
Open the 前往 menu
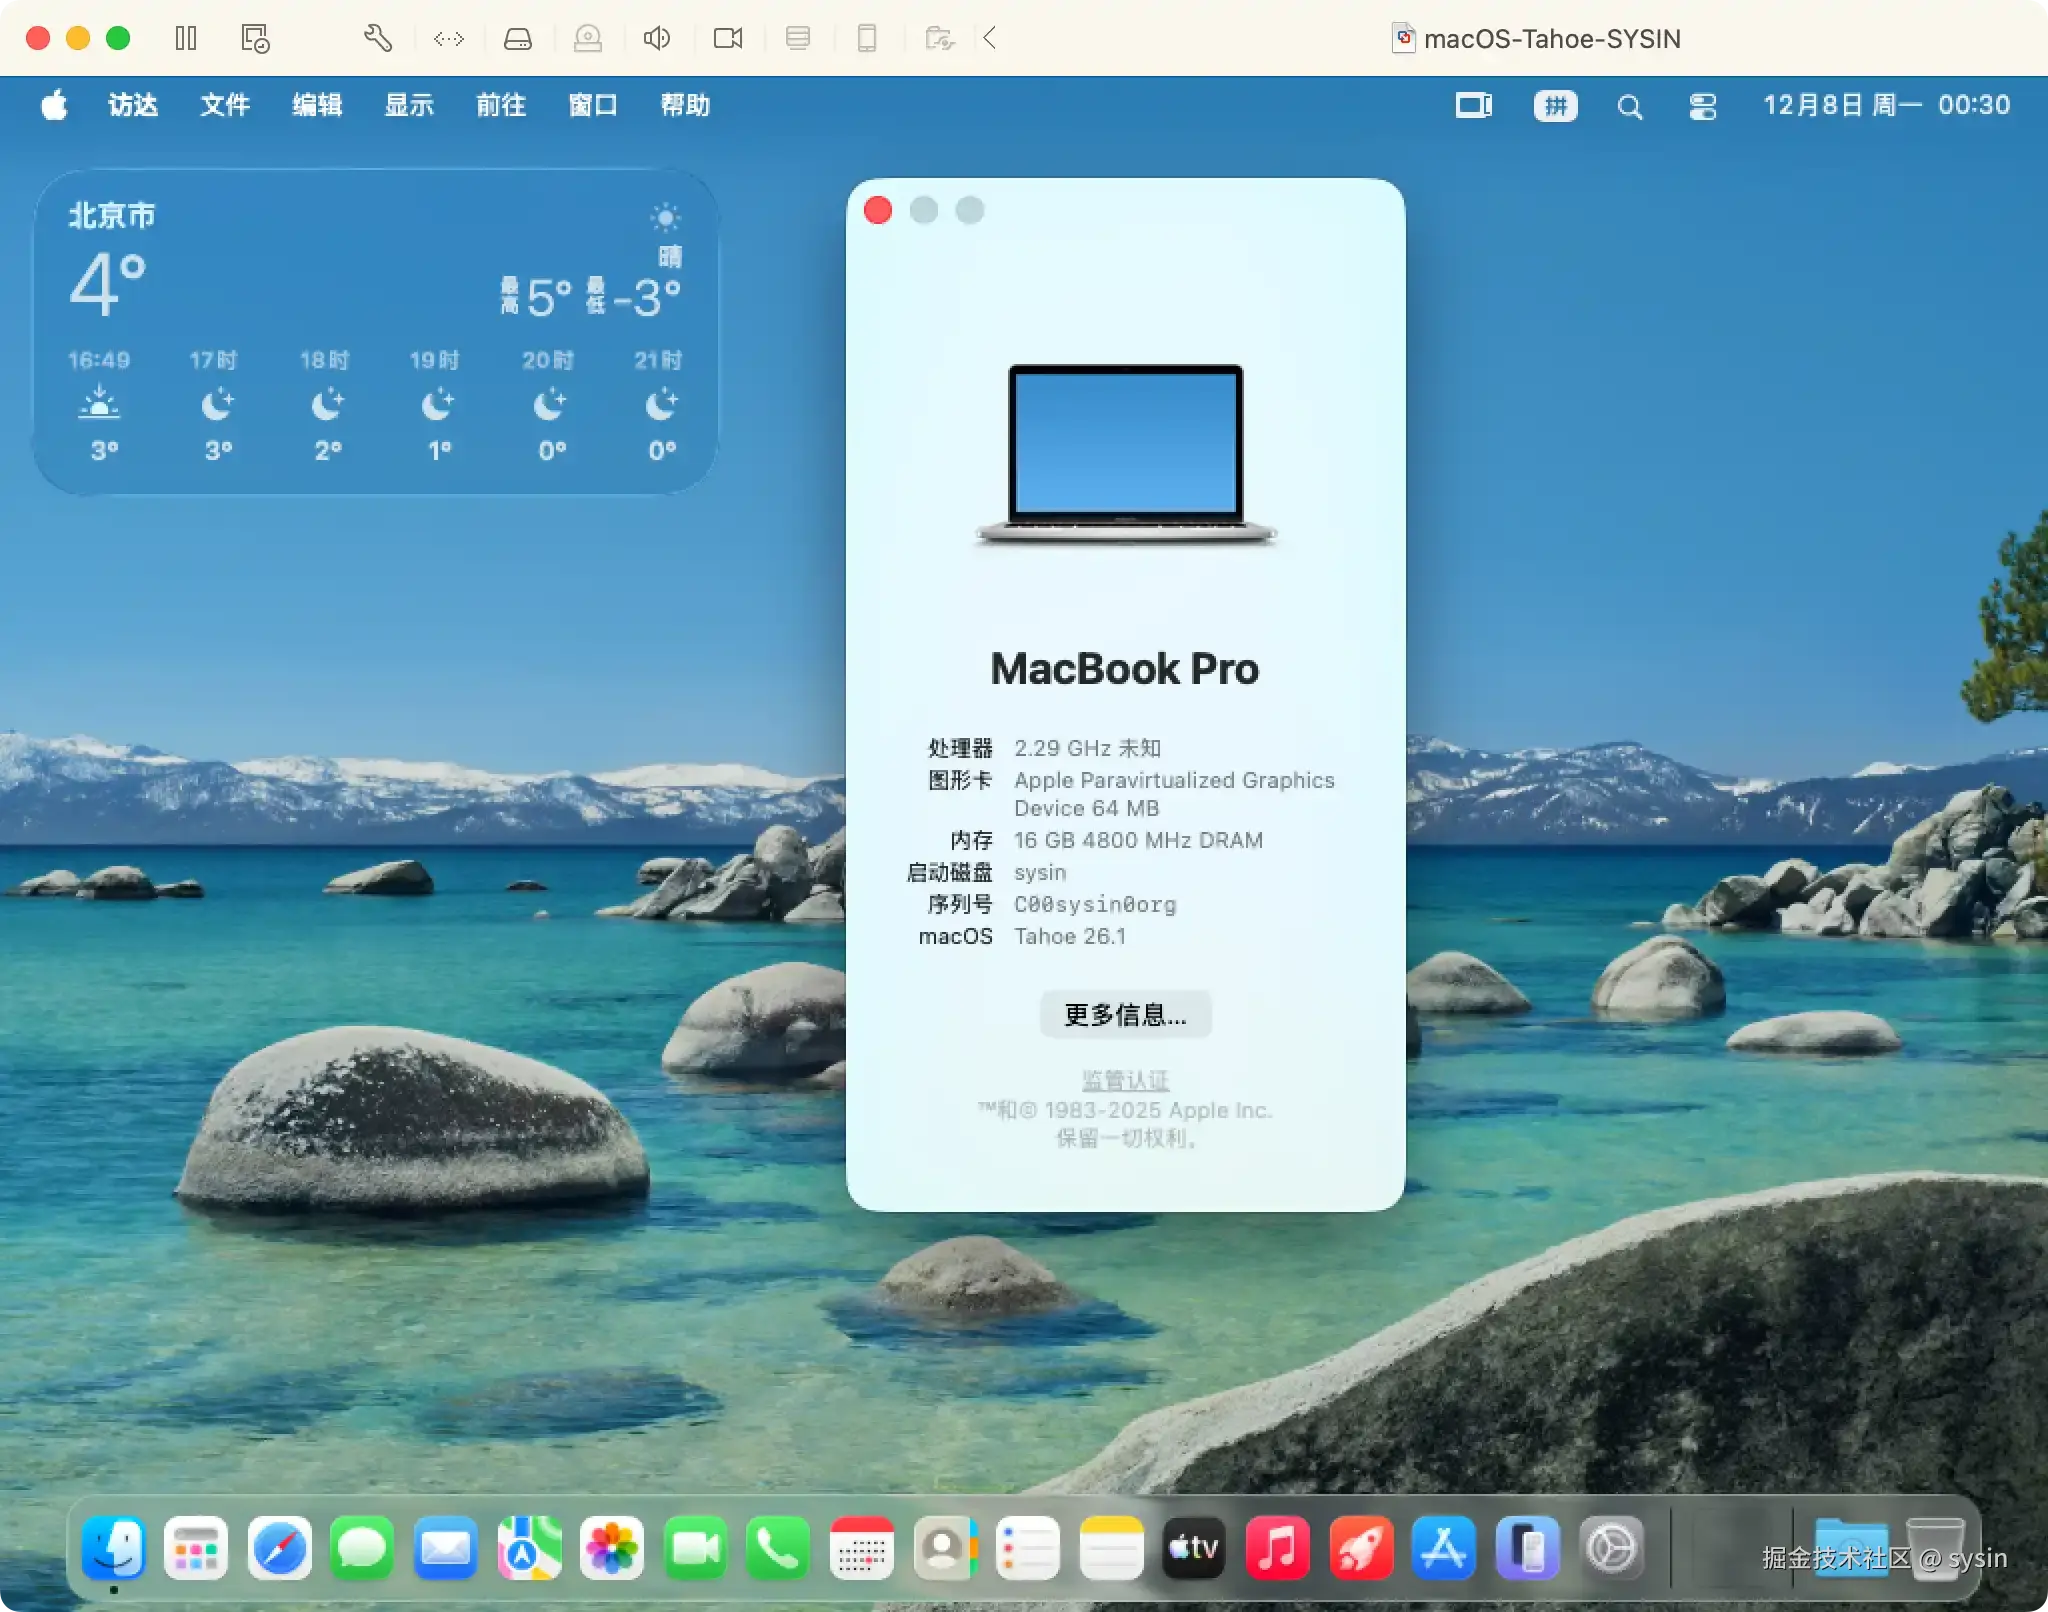[500, 105]
